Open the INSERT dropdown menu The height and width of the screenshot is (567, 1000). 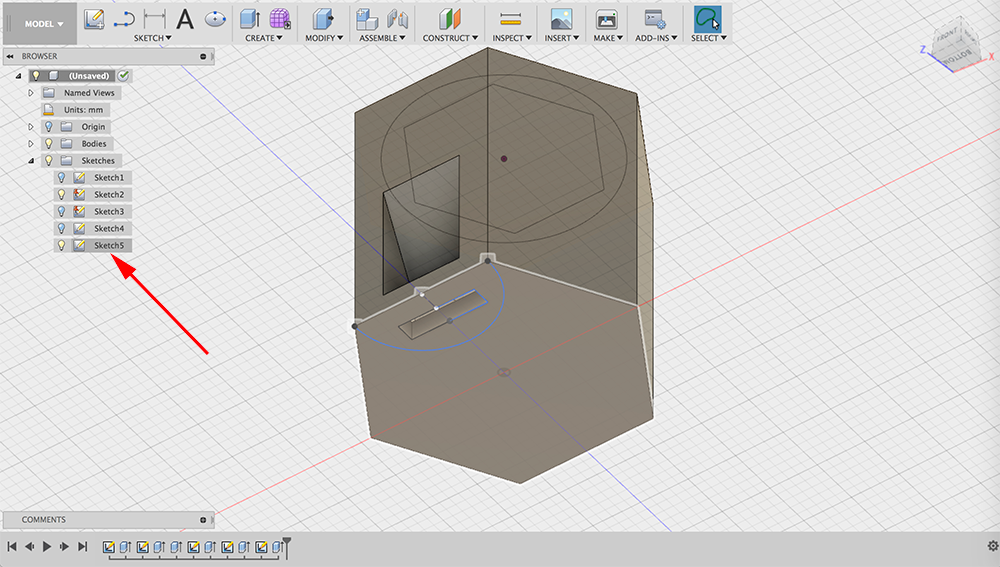pos(562,38)
